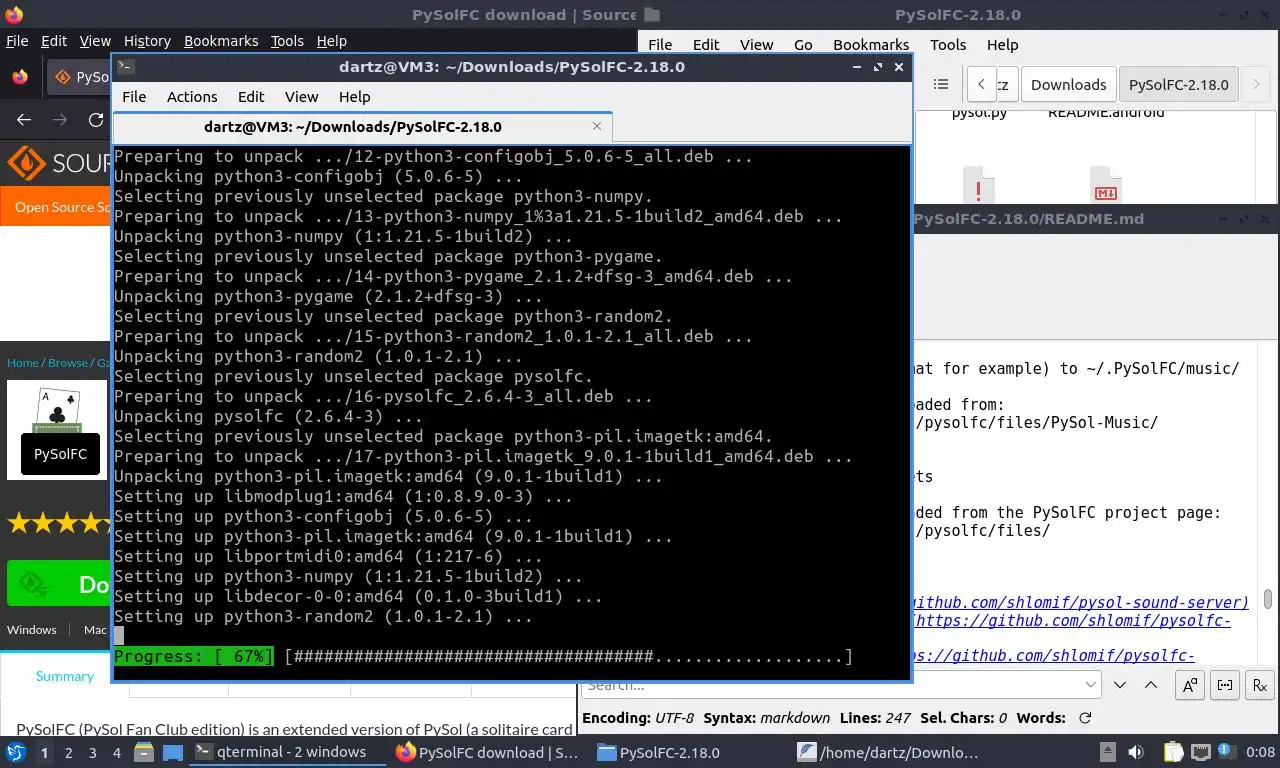
Task: Toggle match case search option
Action: [1190, 686]
